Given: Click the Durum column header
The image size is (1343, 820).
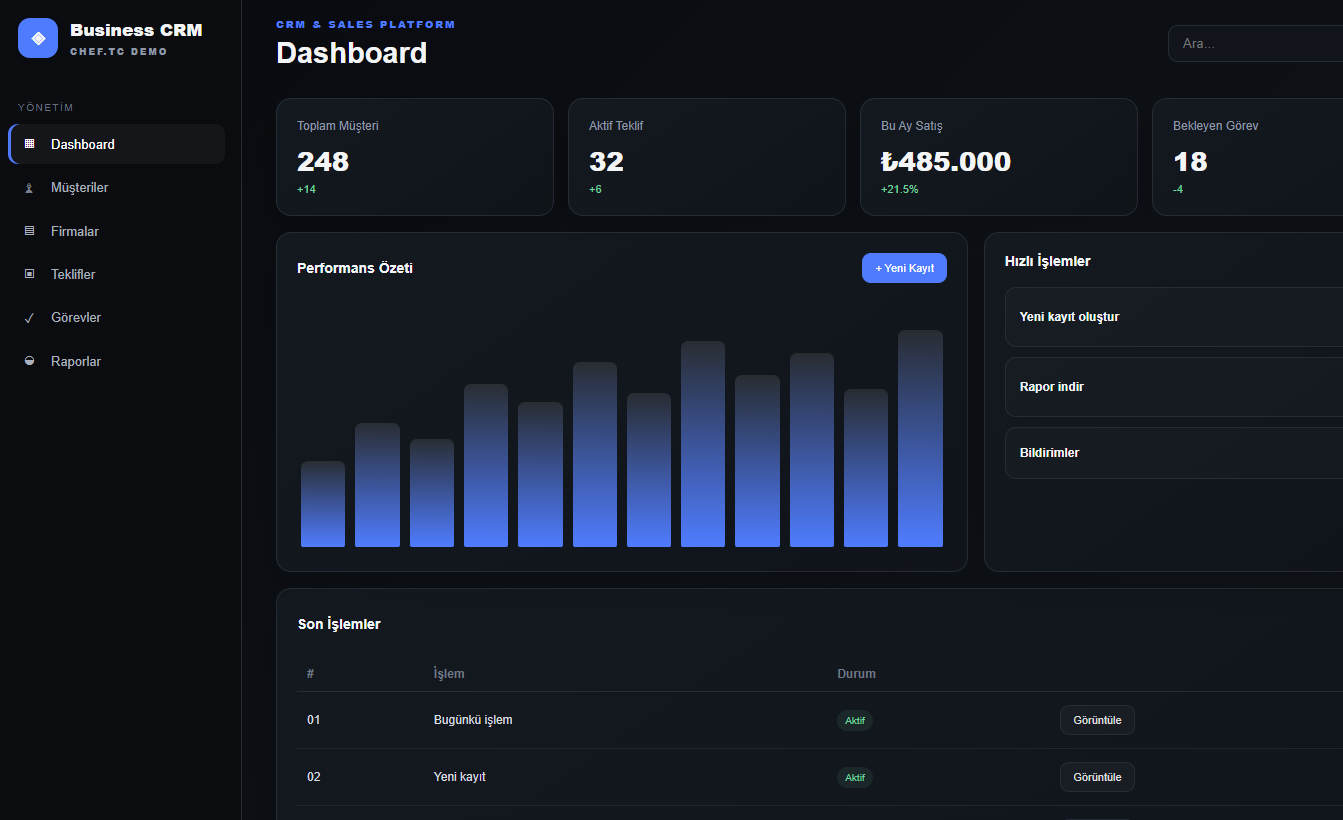Looking at the screenshot, I should click(856, 673).
